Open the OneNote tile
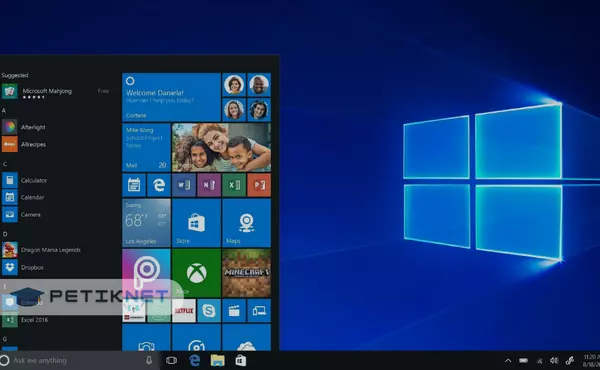 point(209,185)
